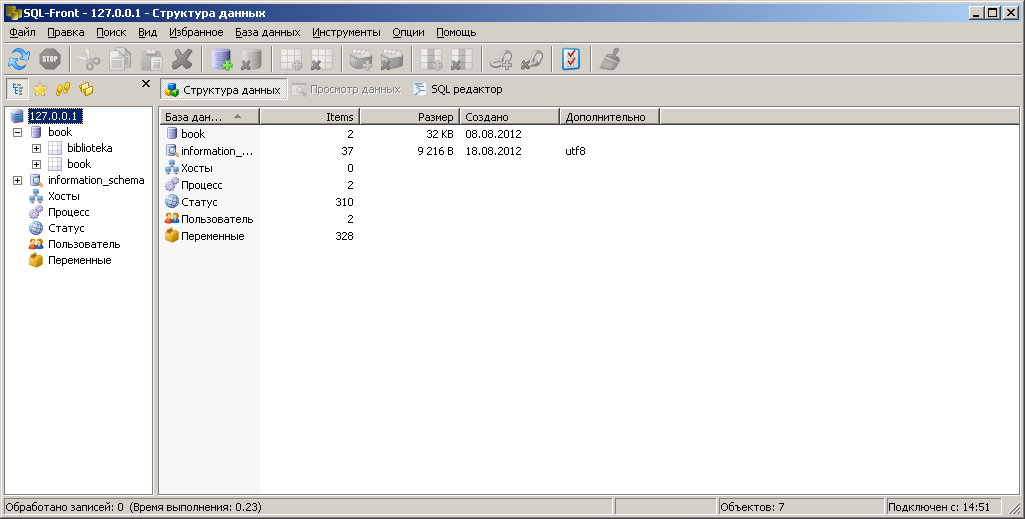Sort by the Items column header

point(310,117)
